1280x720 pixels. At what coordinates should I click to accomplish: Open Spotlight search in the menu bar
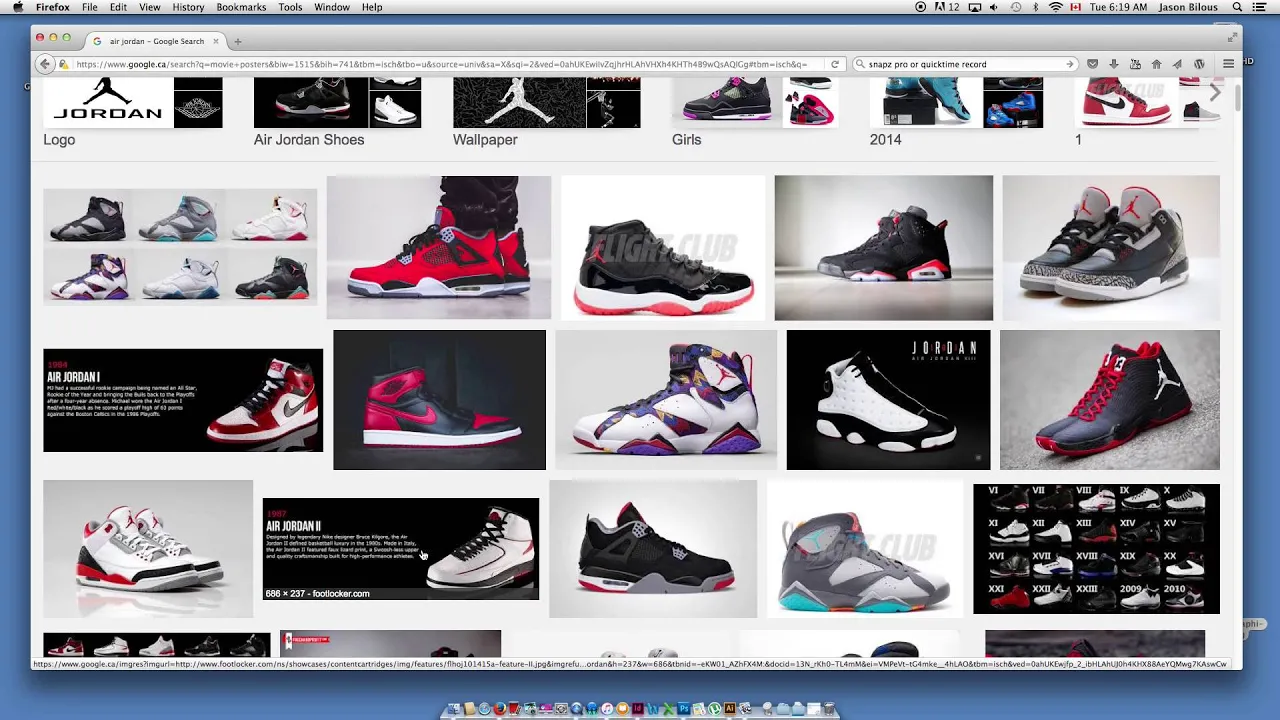click(1237, 7)
